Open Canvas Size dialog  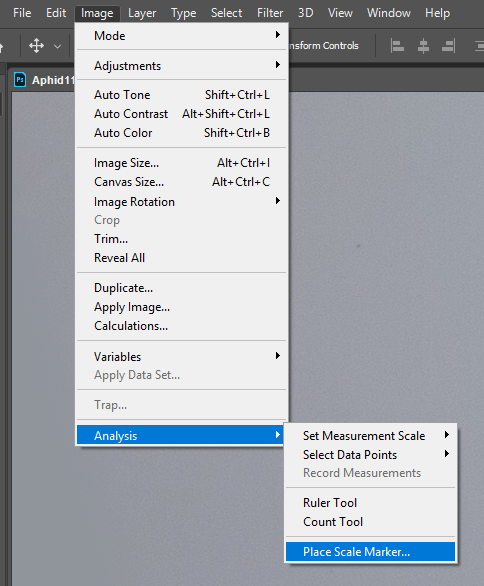click(x=182, y=182)
